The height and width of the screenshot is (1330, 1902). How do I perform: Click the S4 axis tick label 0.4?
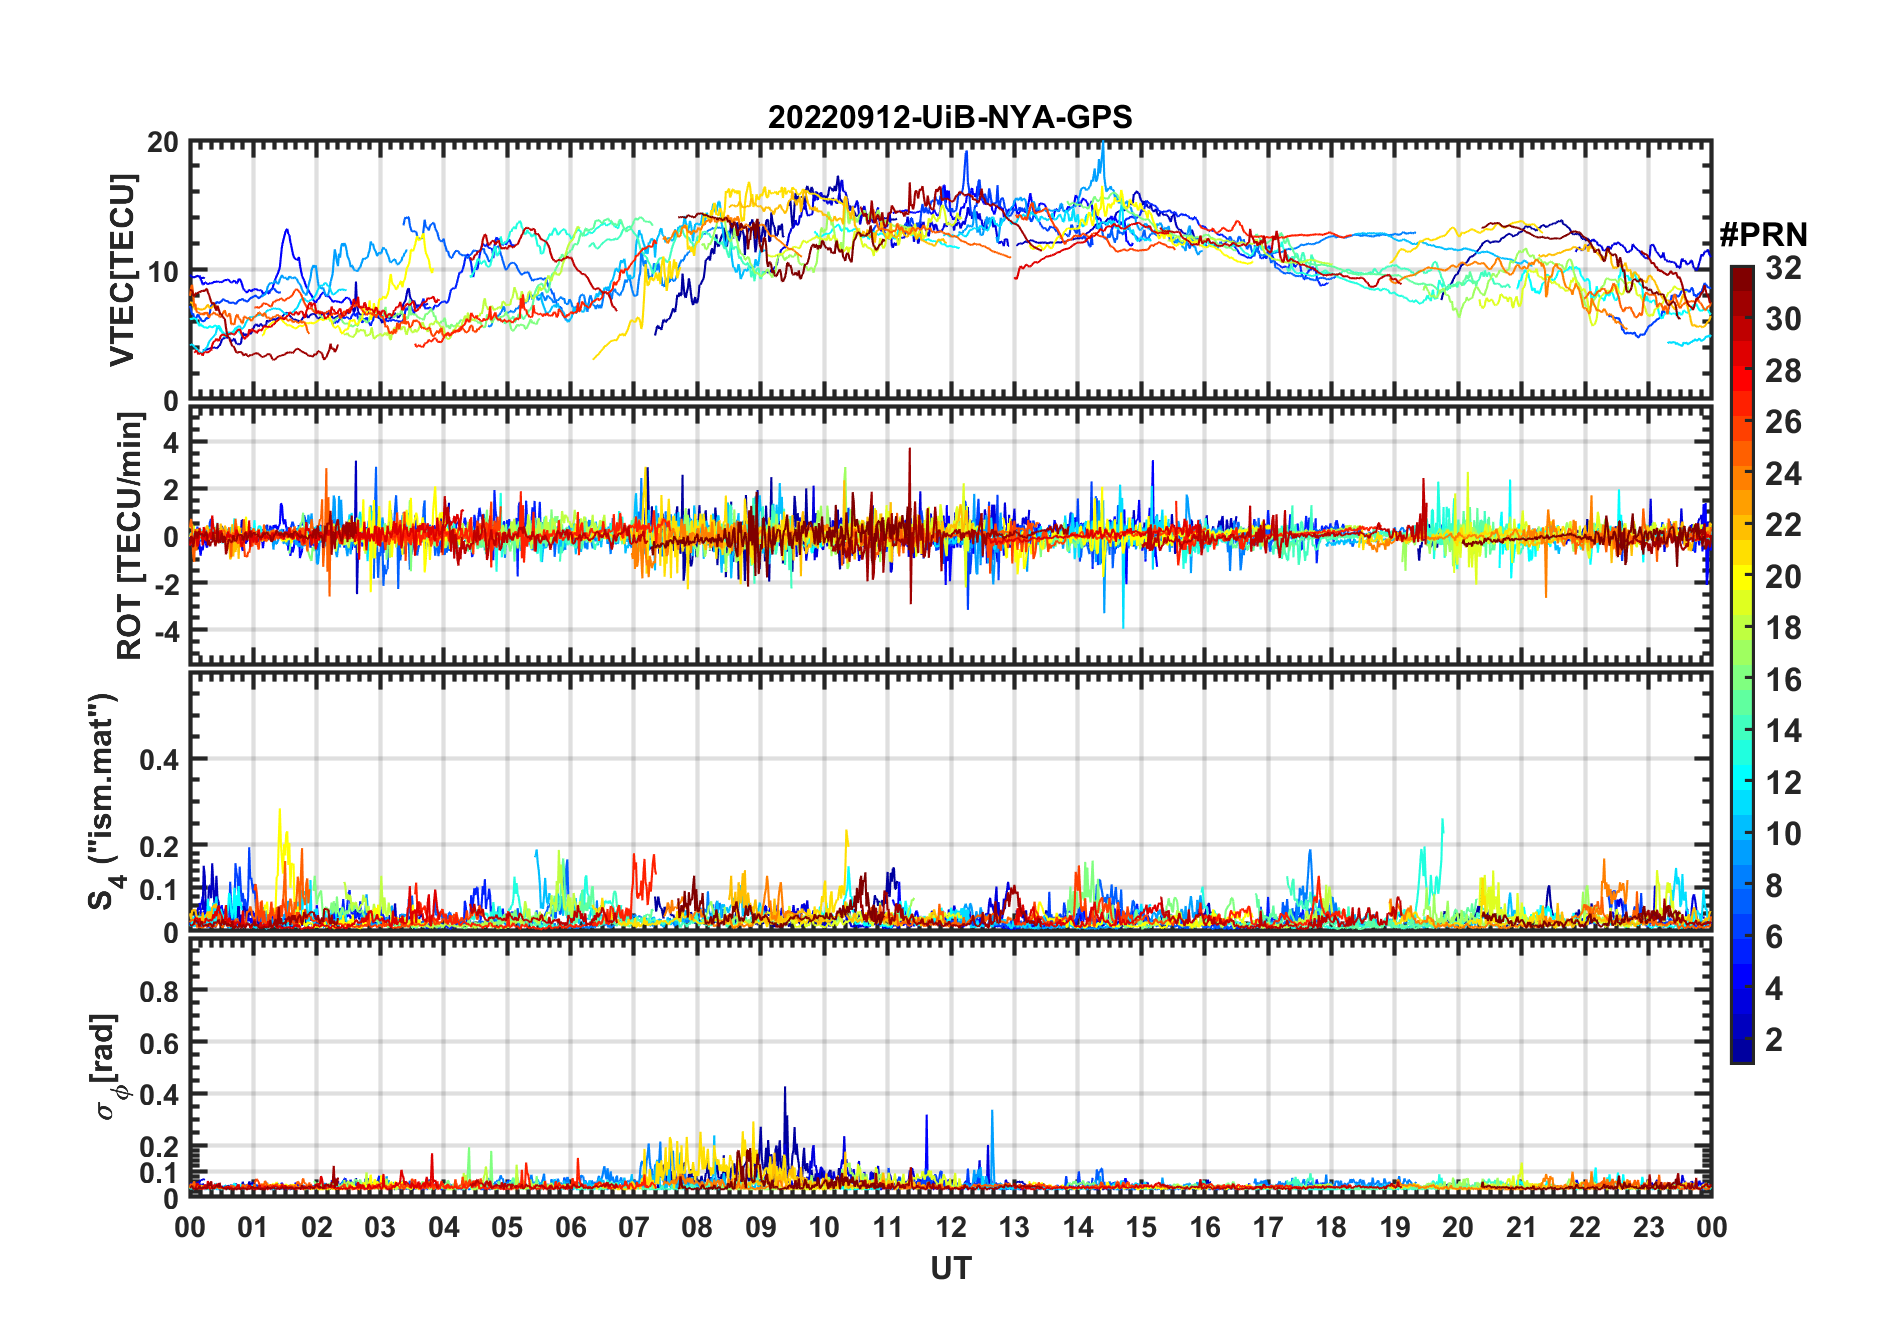click(158, 759)
